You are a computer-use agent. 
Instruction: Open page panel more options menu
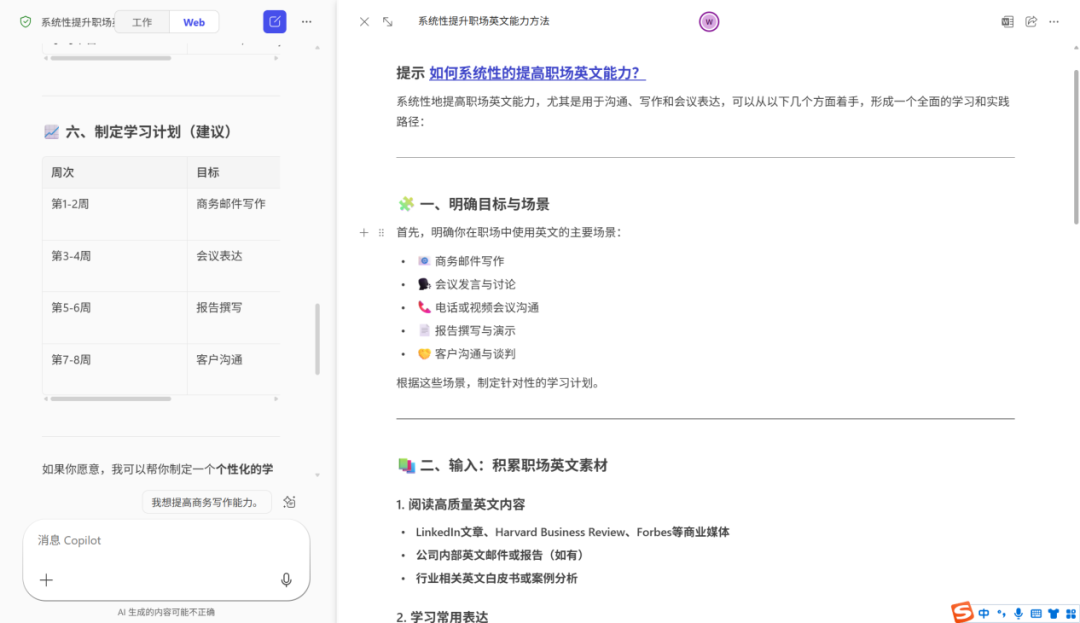tap(1054, 21)
